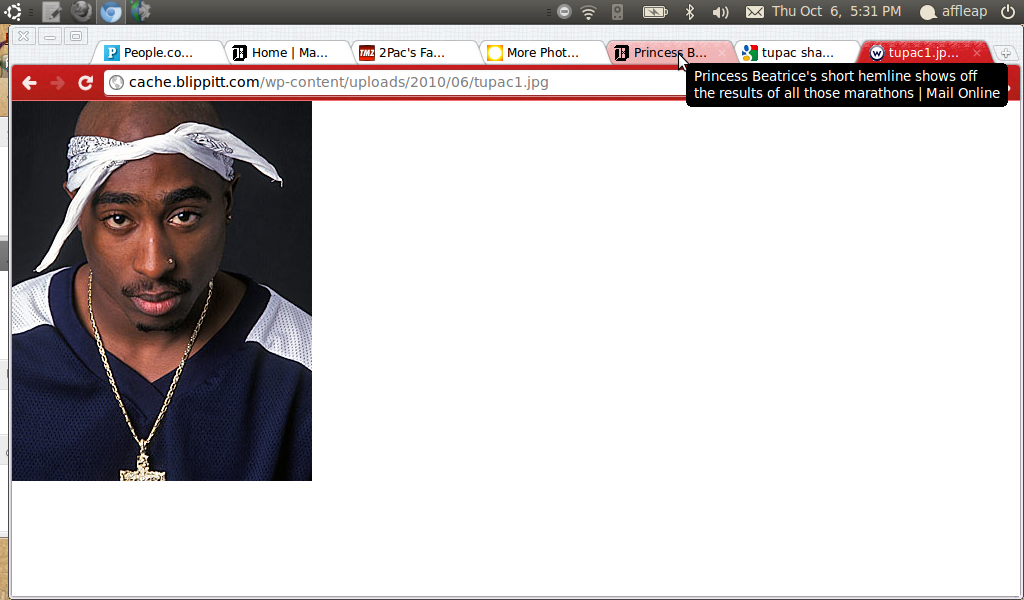Minimize the browser window
This screenshot has height=600, width=1024.
coord(50,36)
